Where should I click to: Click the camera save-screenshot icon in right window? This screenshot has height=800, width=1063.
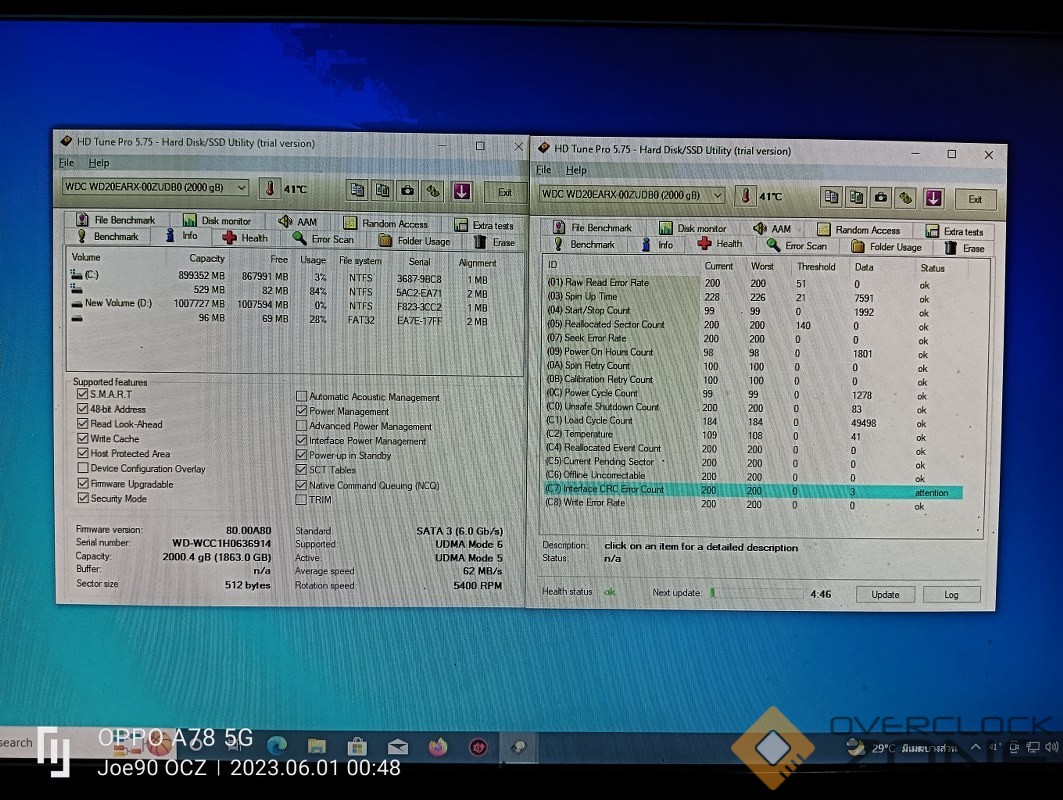click(x=881, y=197)
